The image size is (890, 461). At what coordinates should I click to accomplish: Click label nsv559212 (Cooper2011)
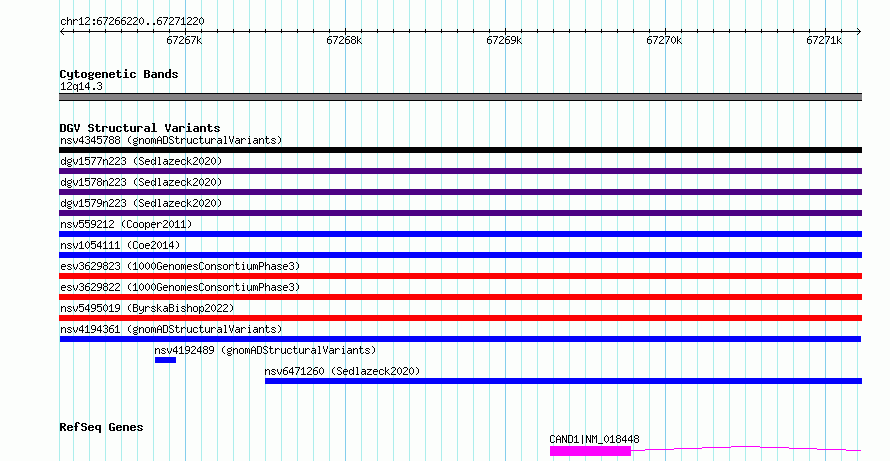(x=126, y=224)
